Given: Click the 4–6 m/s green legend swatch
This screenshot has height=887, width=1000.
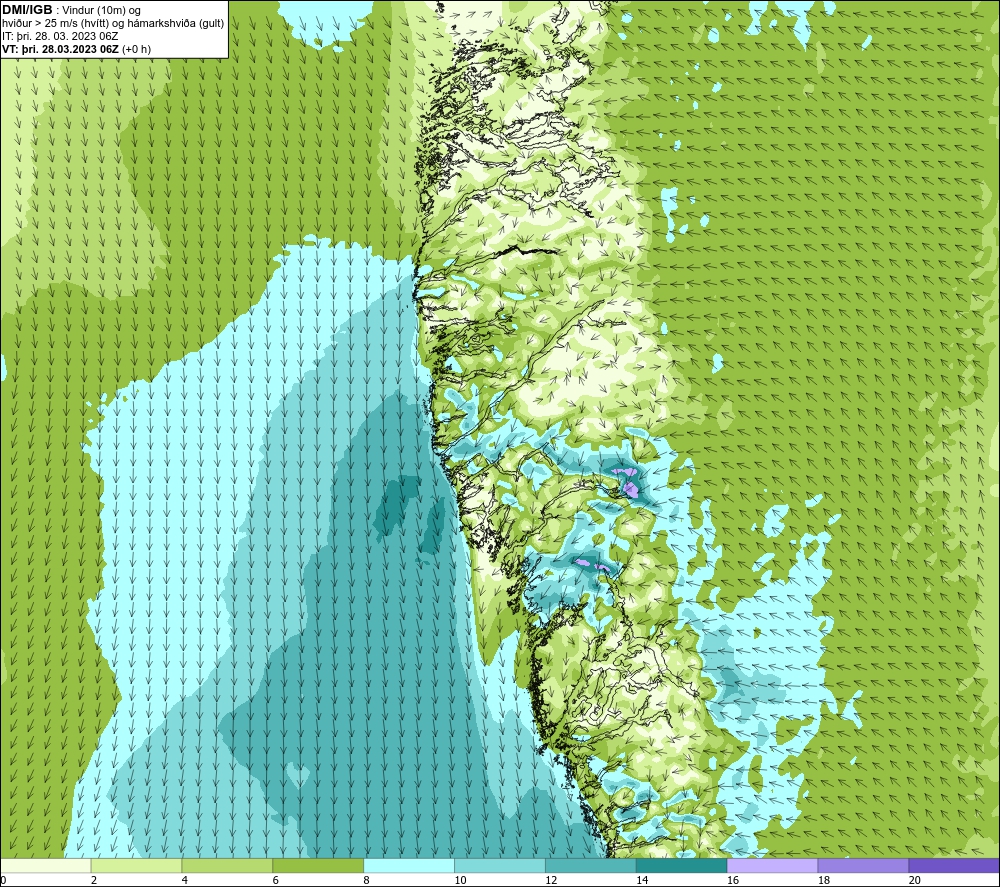Looking at the screenshot, I should point(227,865).
